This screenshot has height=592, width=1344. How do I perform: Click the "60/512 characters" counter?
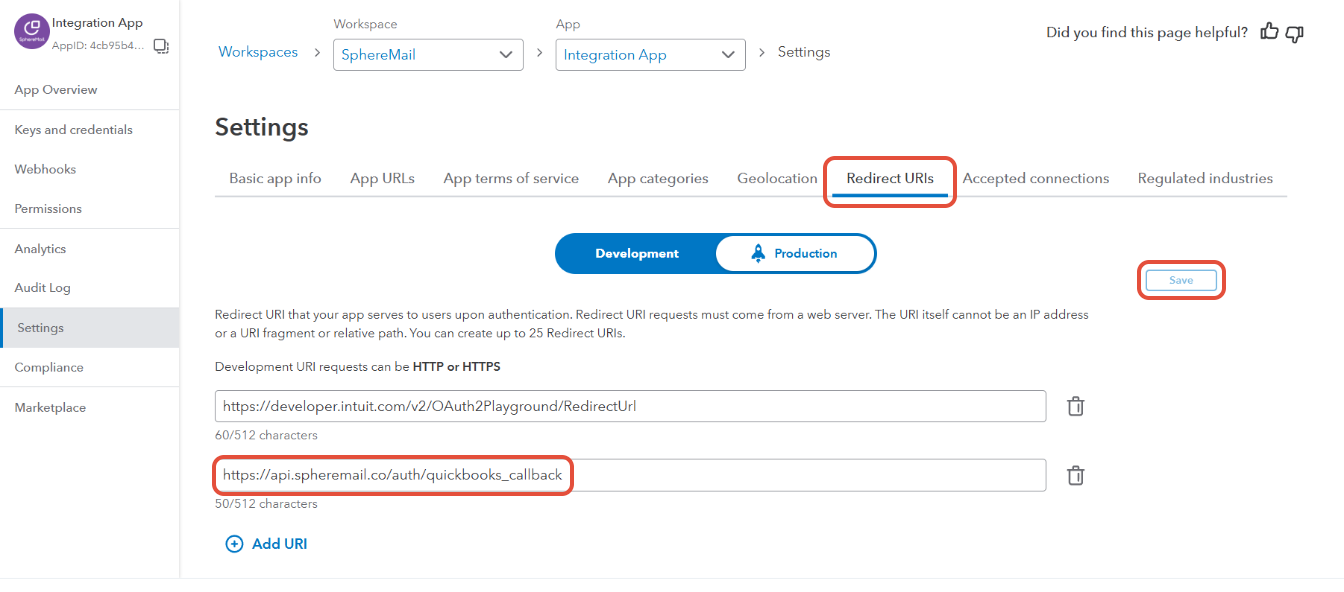266,435
